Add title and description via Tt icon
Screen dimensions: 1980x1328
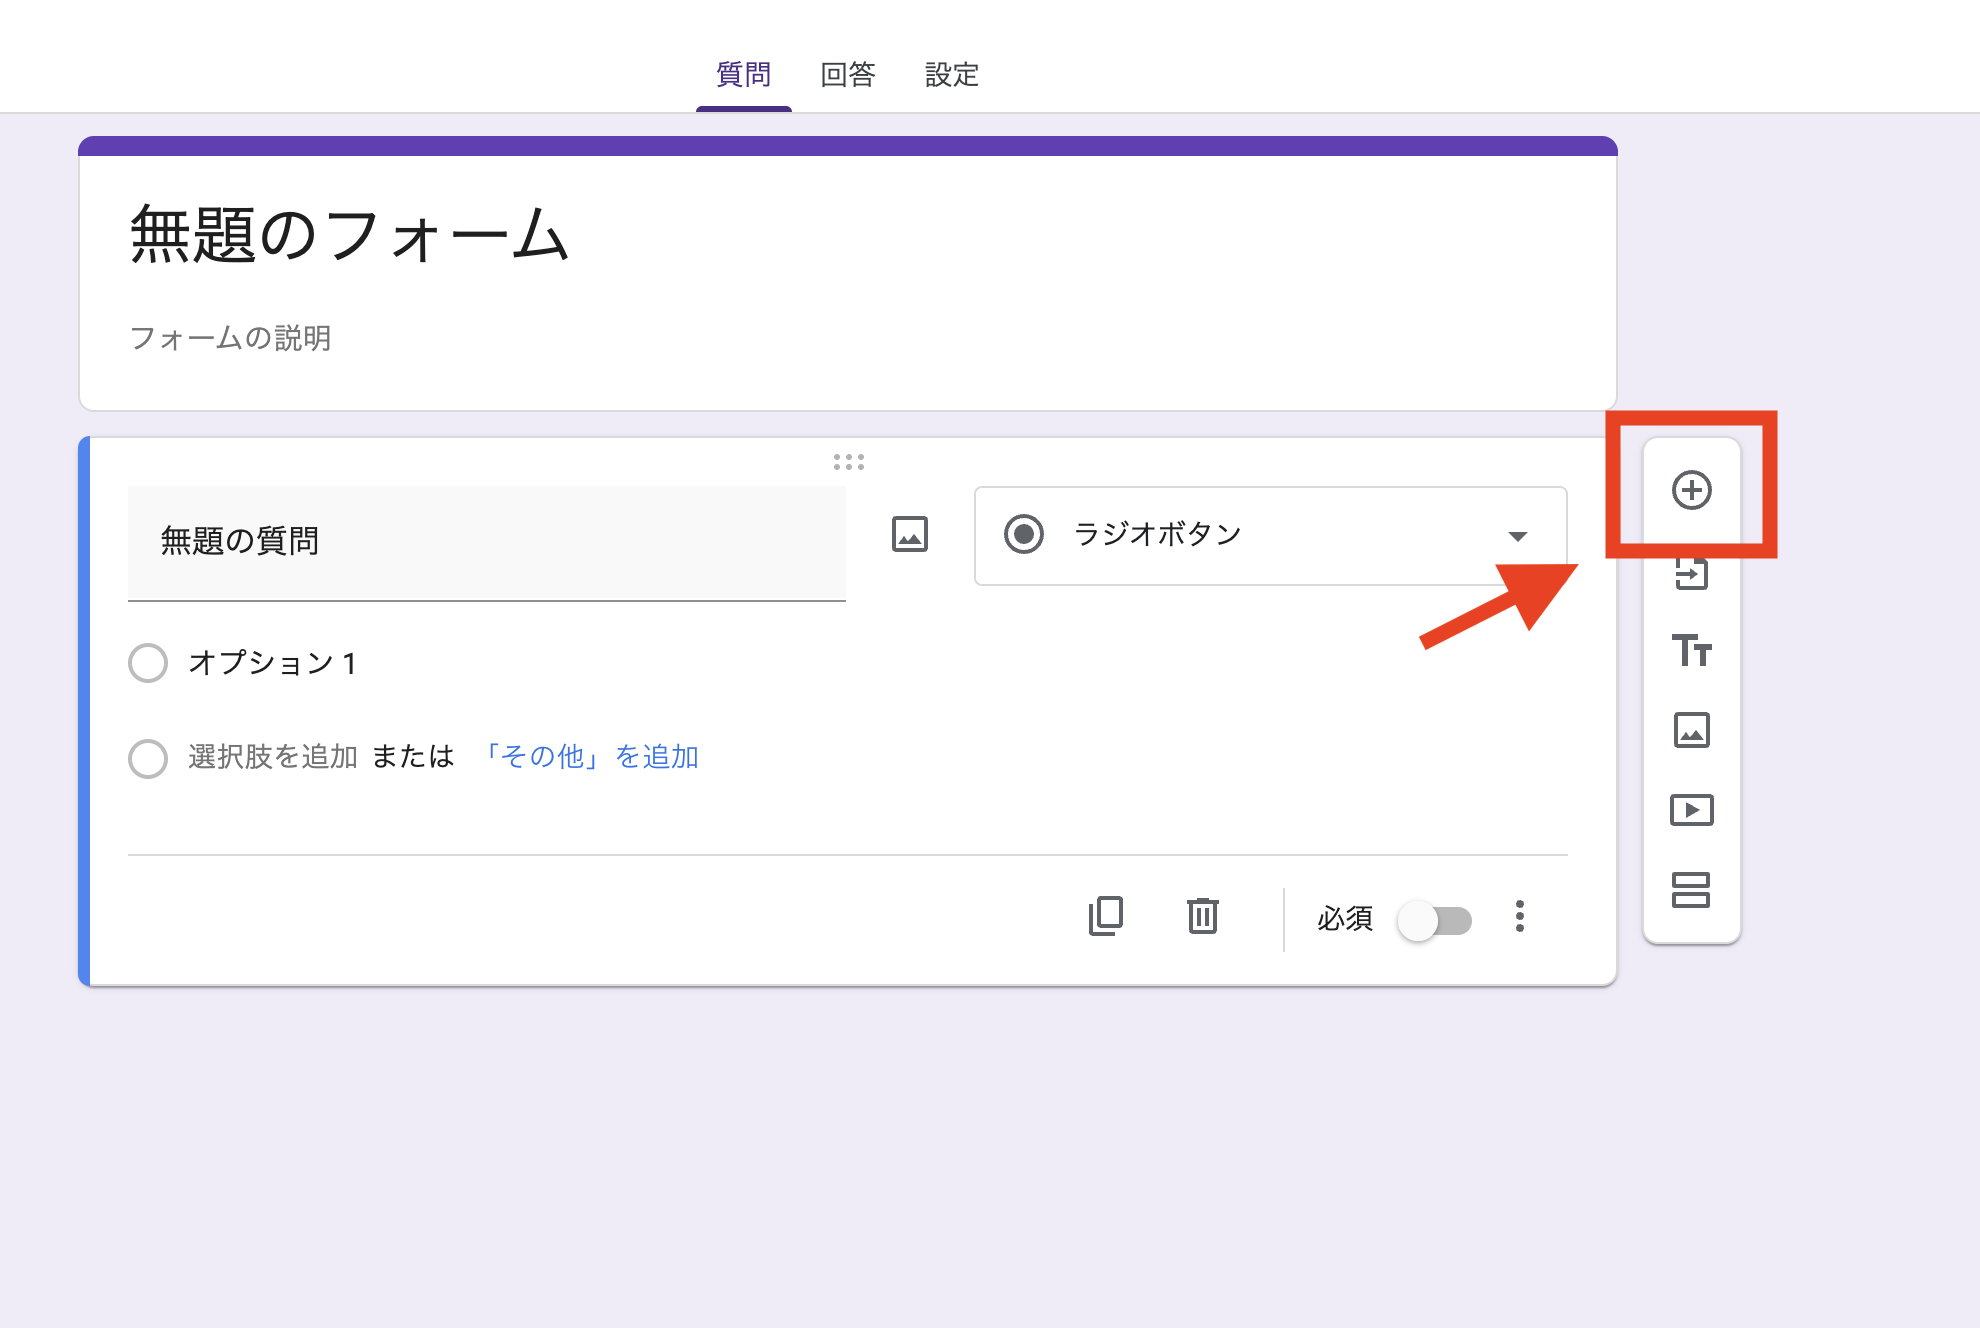1691,651
